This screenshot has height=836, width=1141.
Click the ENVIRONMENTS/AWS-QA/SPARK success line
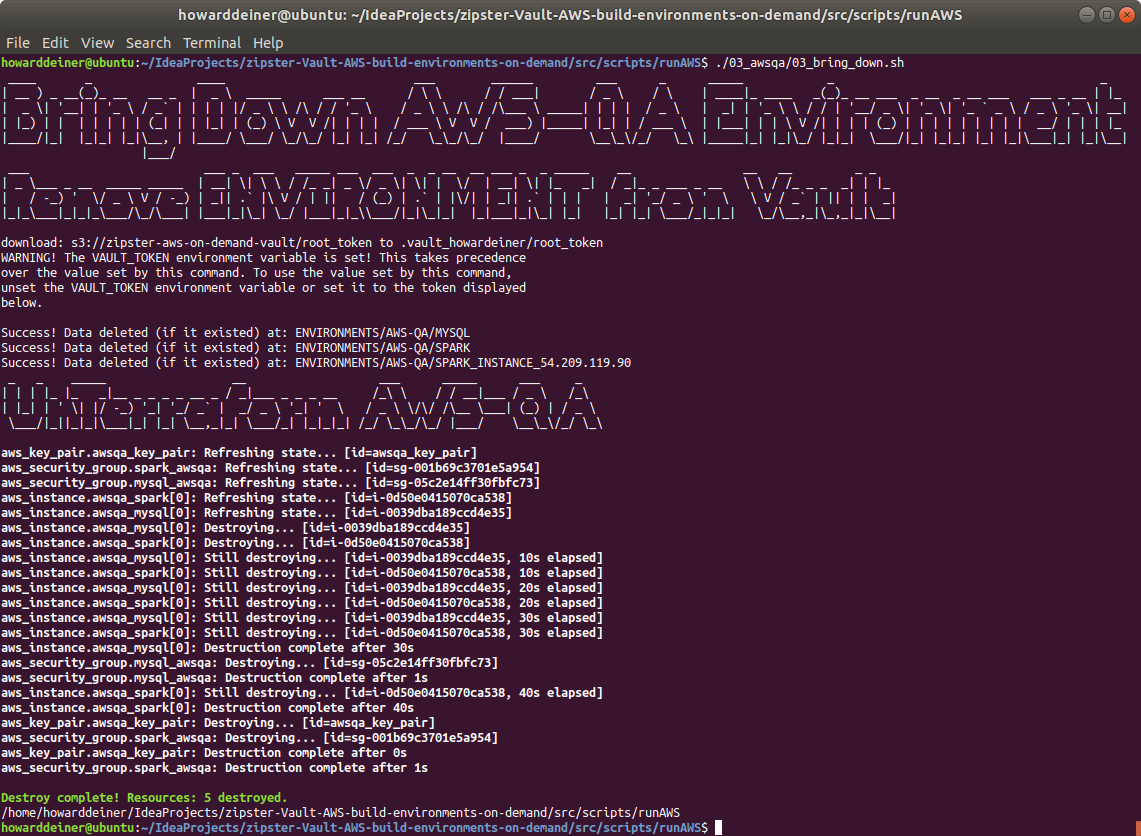coord(236,348)
